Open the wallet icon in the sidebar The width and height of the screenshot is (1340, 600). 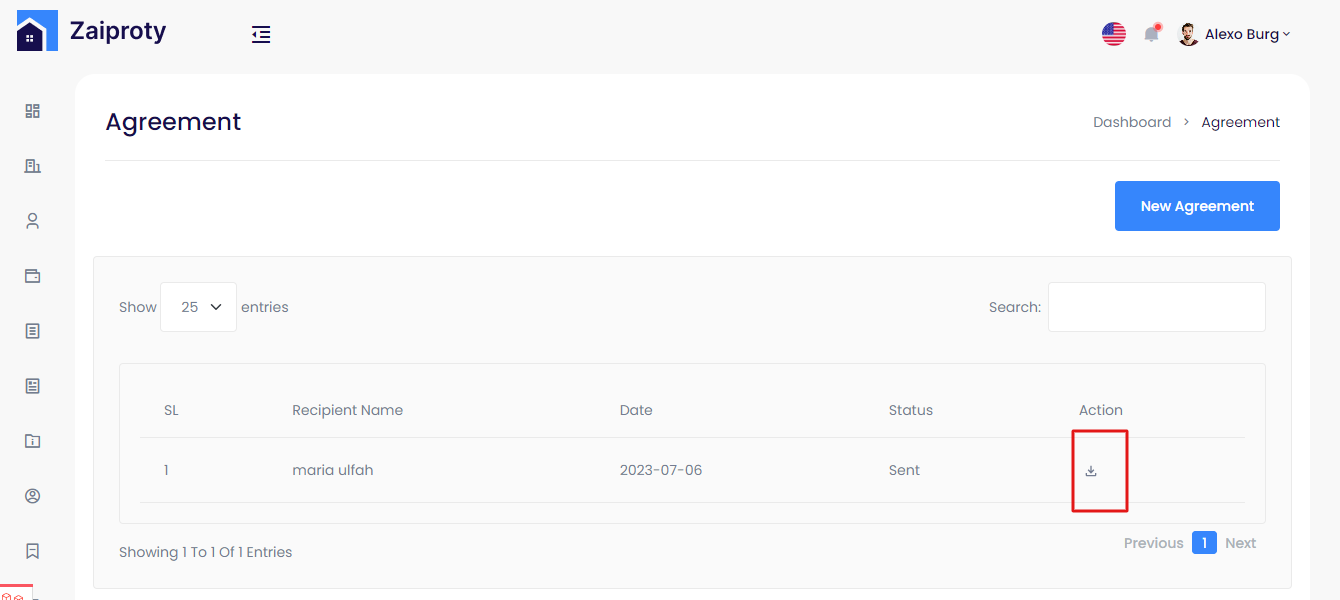[x=32, y=276]
